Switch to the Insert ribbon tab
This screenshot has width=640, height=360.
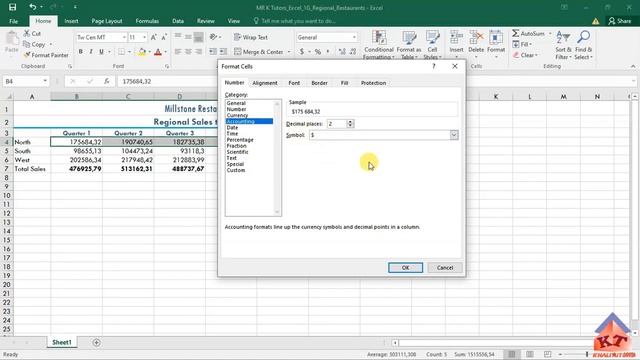coord(71,21)
